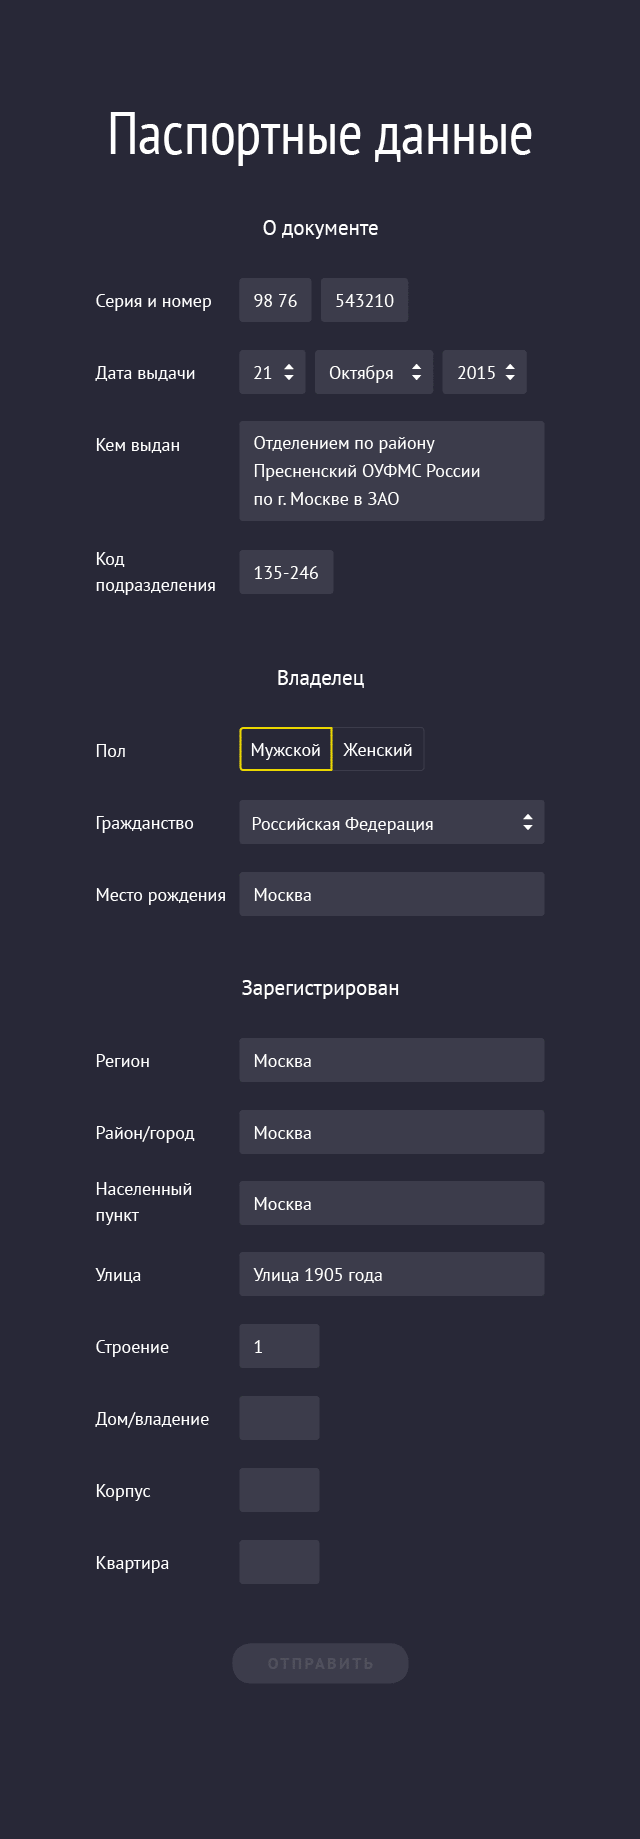Click the empty Дом/владение field

[x=279, y=1418]
